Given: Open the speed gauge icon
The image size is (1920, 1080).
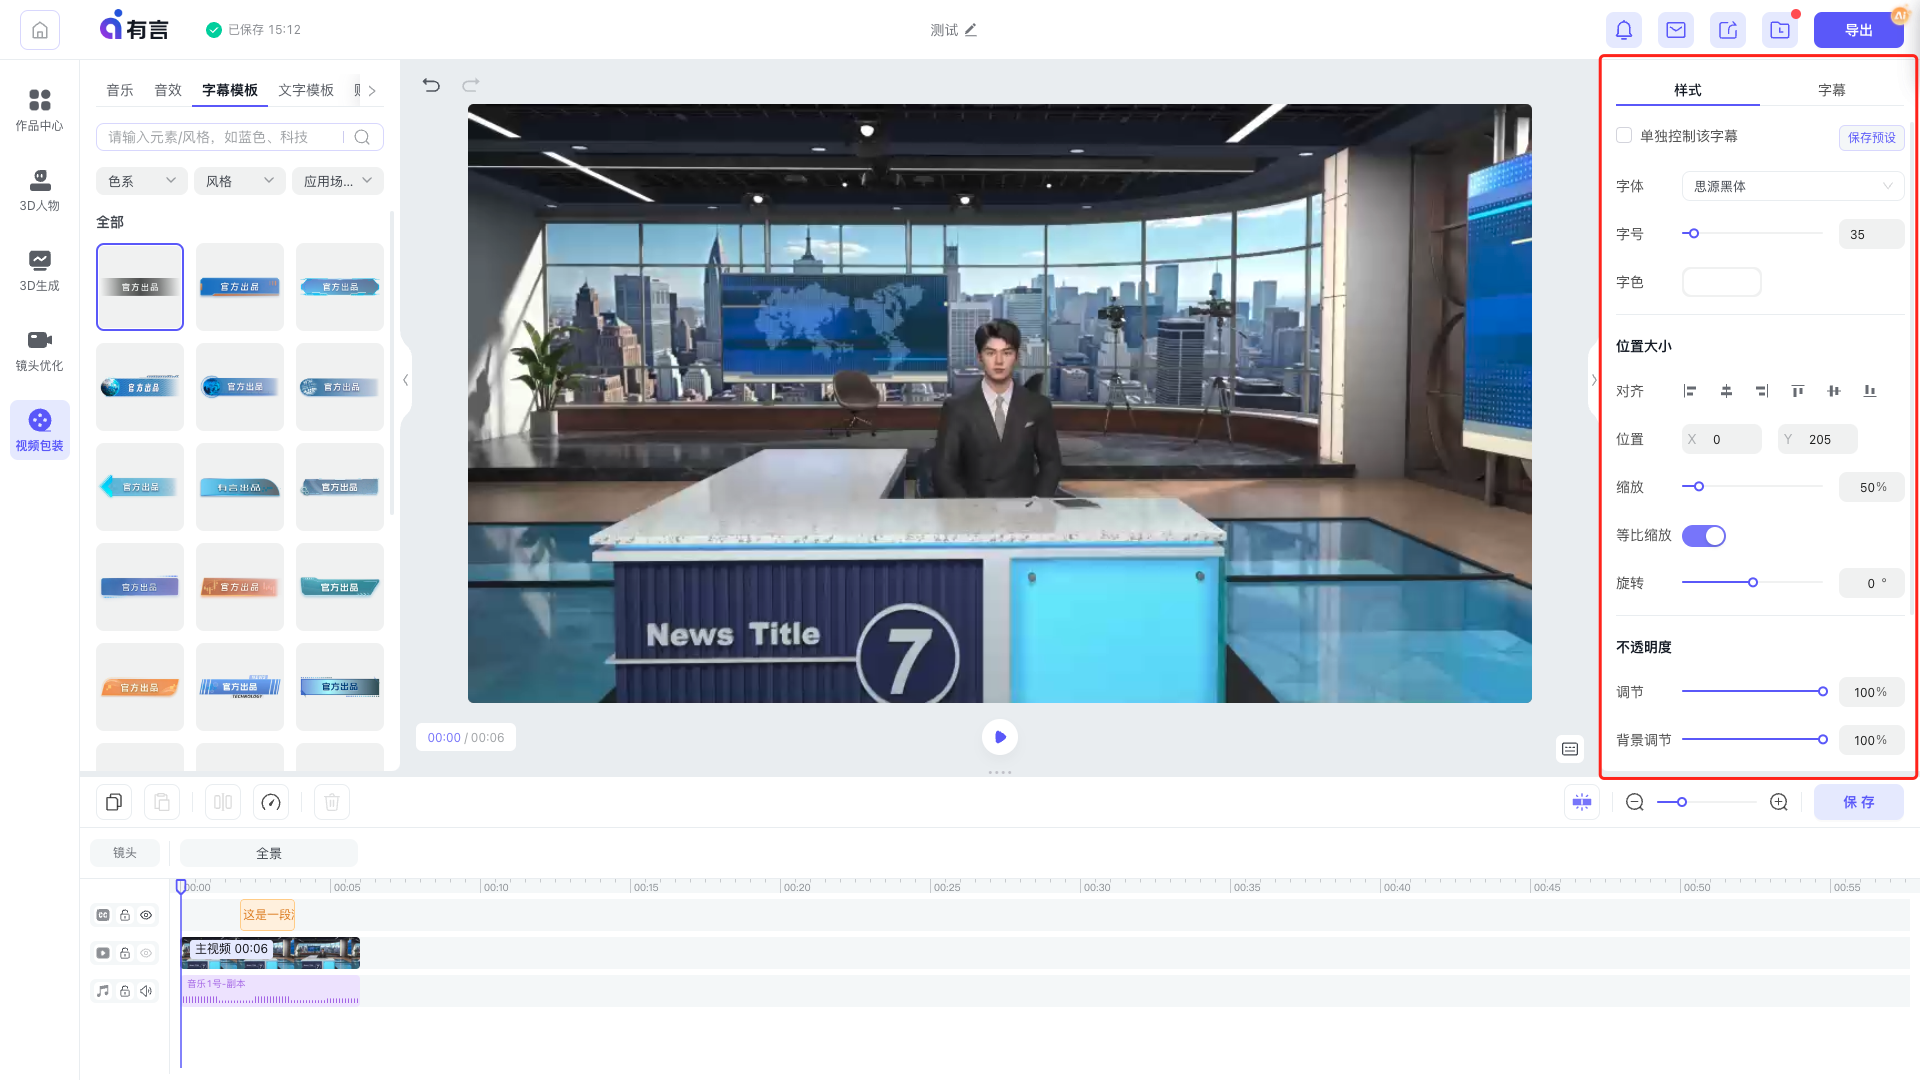Looking at the screenshot, I should 271,802.
